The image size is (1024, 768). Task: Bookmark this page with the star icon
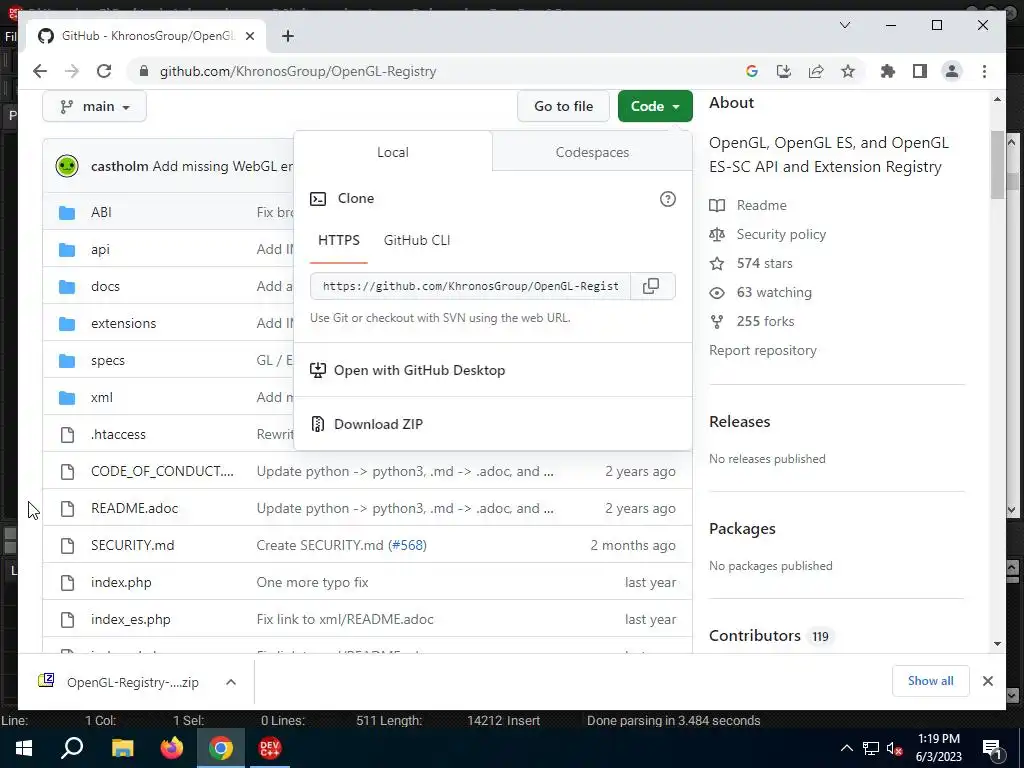pyautogui.click(x=848, y=71)
